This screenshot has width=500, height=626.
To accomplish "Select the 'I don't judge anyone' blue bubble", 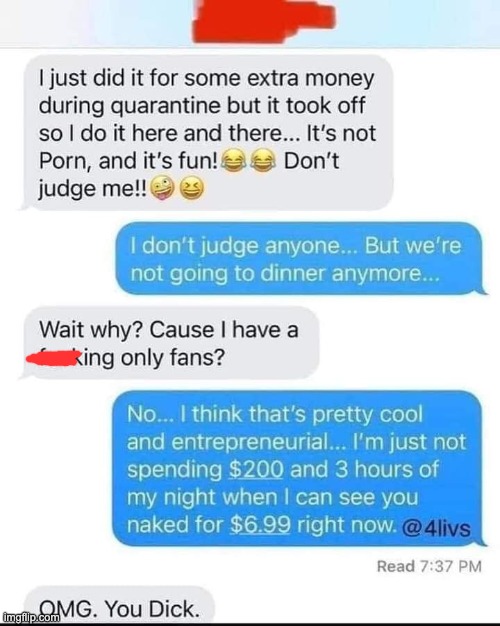I will pos(301,258).
